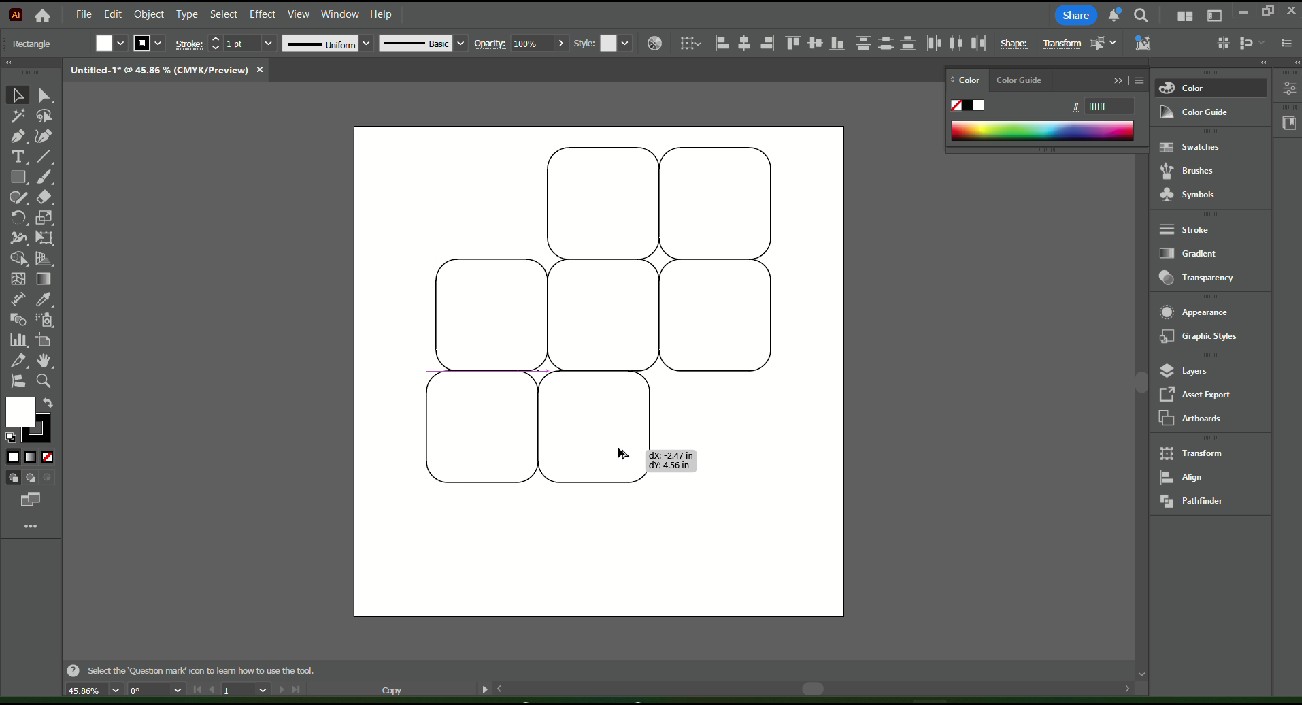Viewport: 1302px width, 705px height.
Task: Open artboard number dropdown in status bar
Action: coord(262,690)
